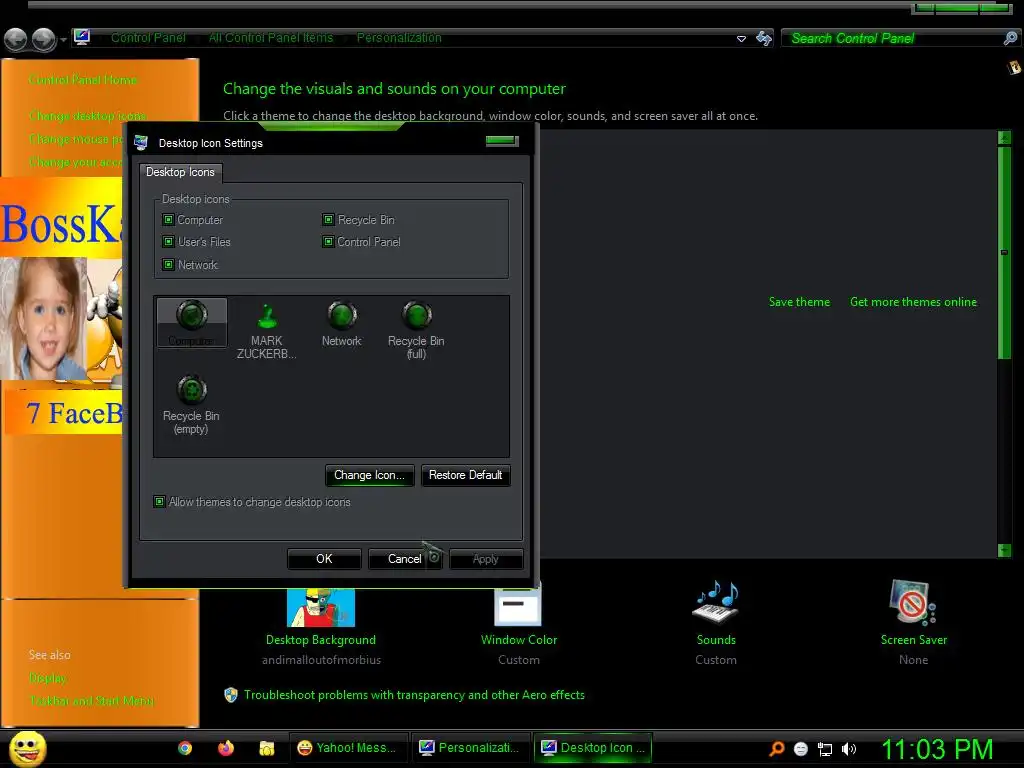
Task: Click the help icon at top right
Action: (1014, 67)
